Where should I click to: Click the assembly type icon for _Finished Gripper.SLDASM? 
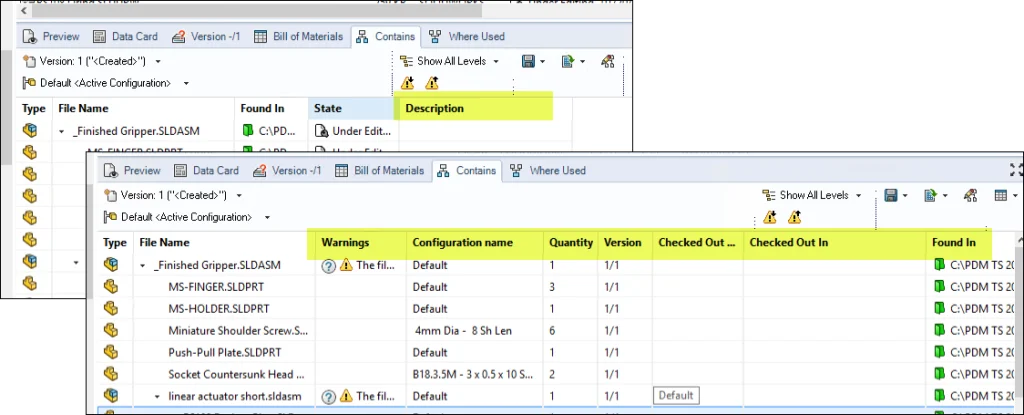point(115,265)
